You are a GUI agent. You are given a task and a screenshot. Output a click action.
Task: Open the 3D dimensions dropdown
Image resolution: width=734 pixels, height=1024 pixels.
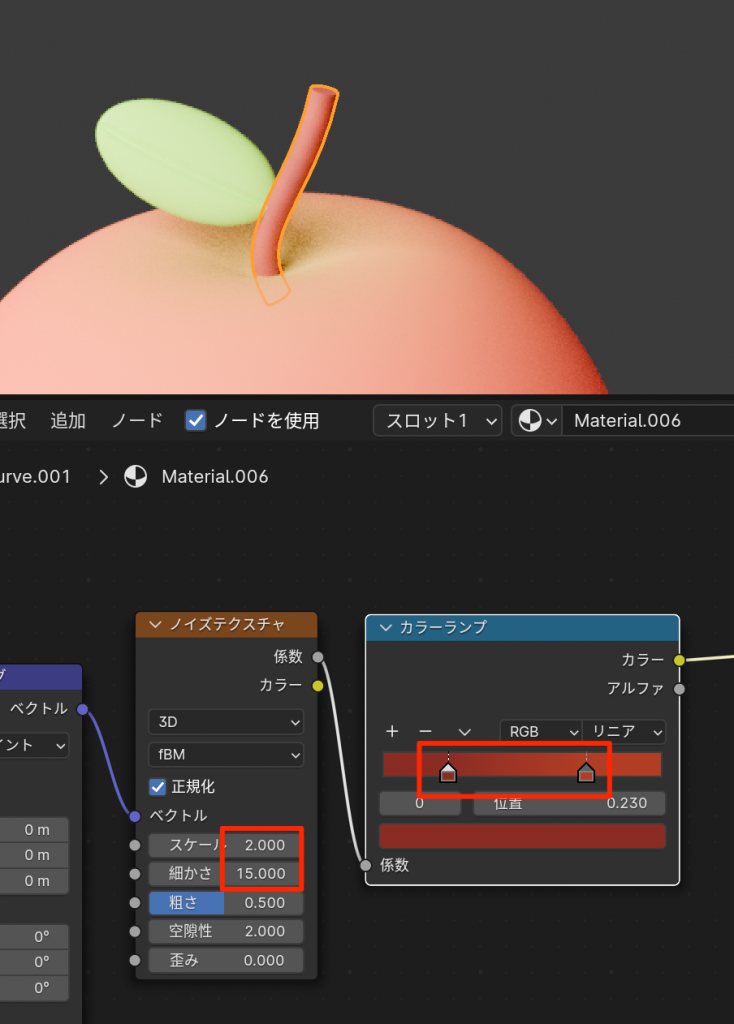click(225, 721)
